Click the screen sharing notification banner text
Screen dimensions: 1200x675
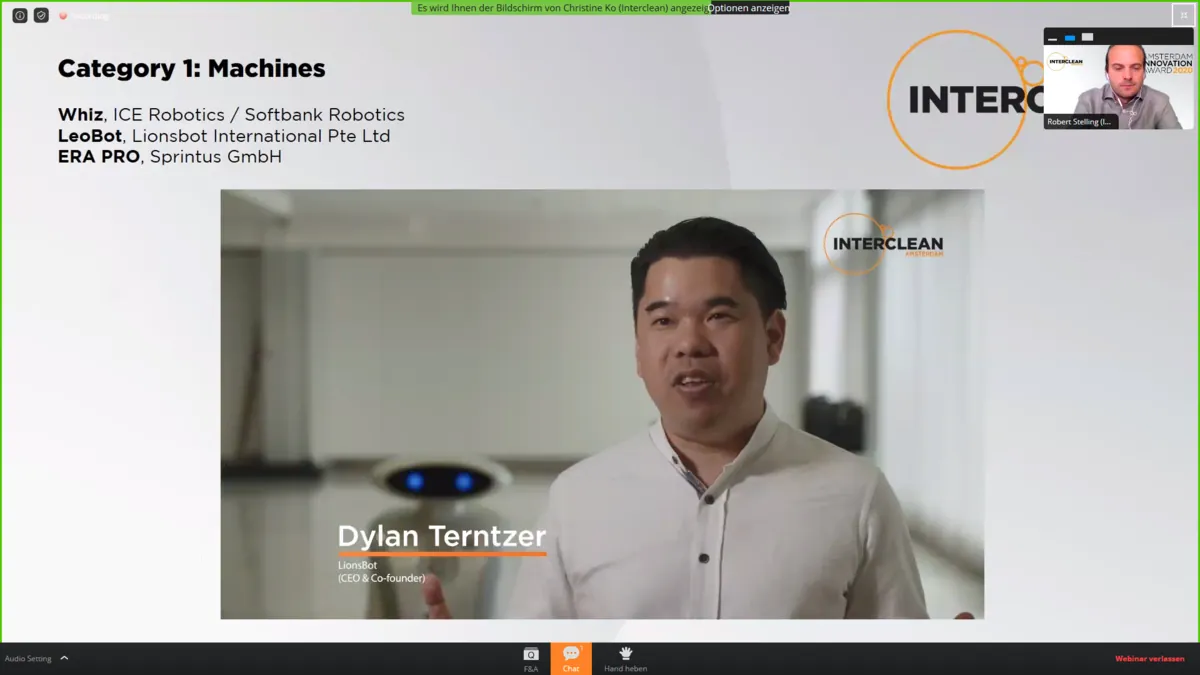[560, 8]
